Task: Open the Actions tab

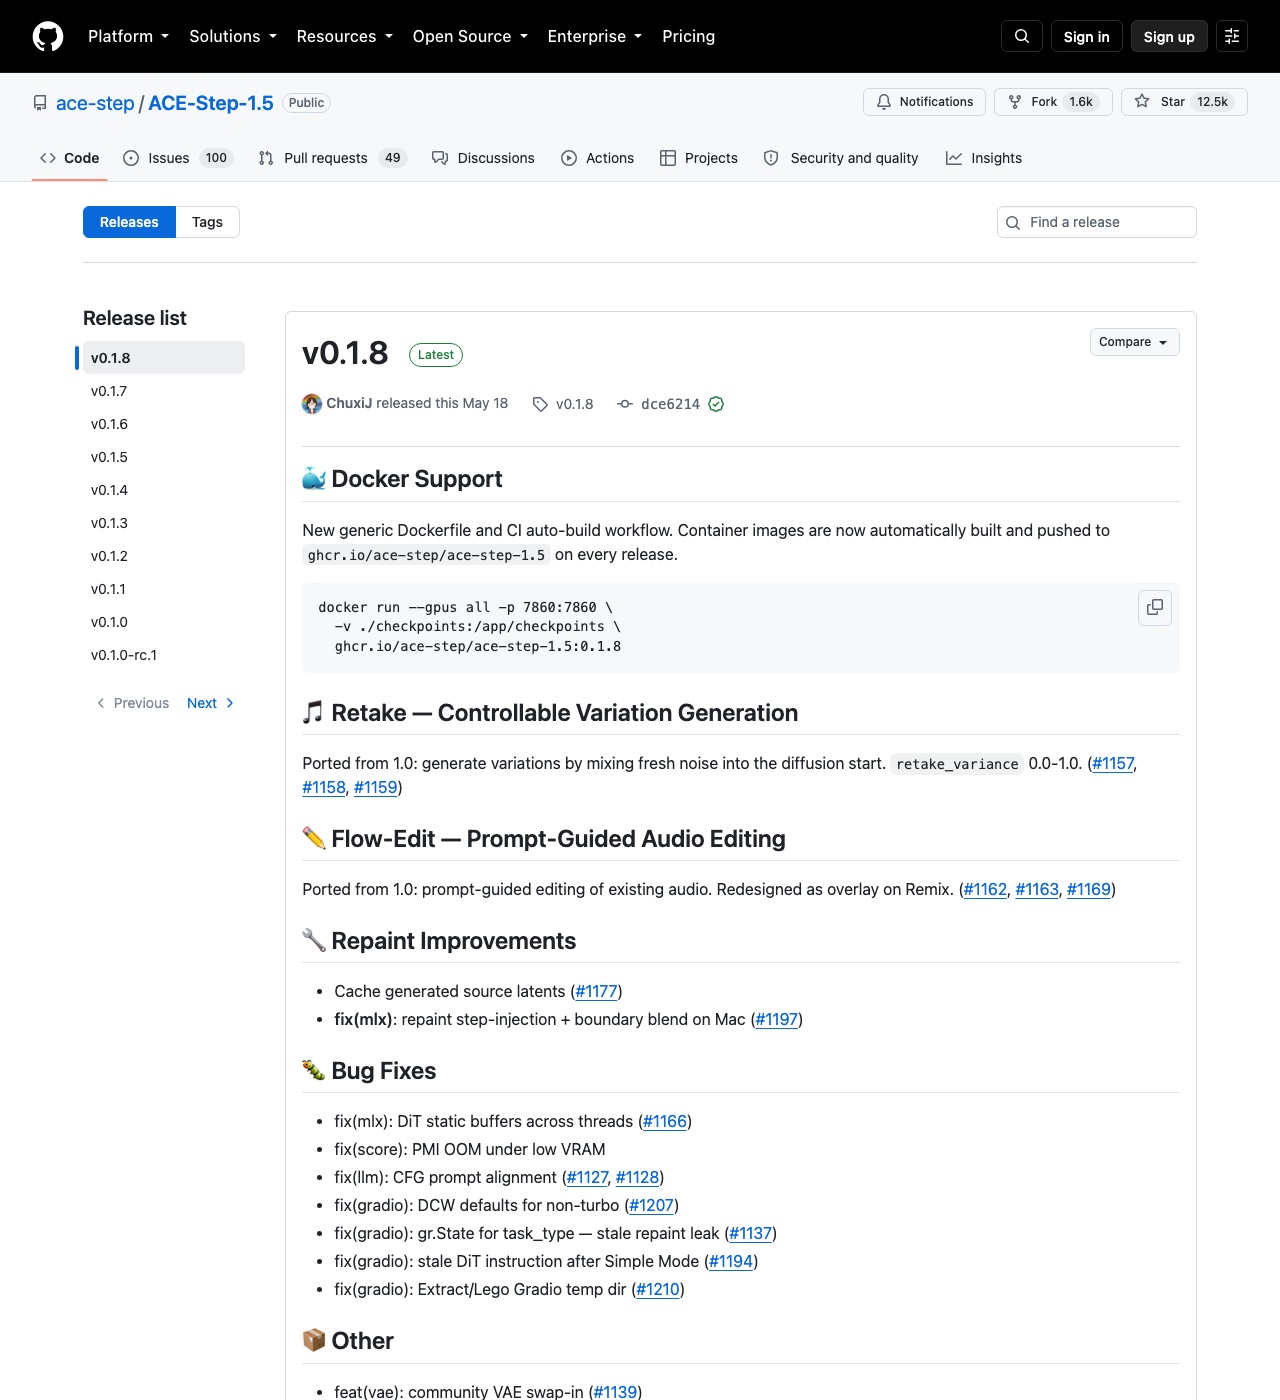Action: 597,158
